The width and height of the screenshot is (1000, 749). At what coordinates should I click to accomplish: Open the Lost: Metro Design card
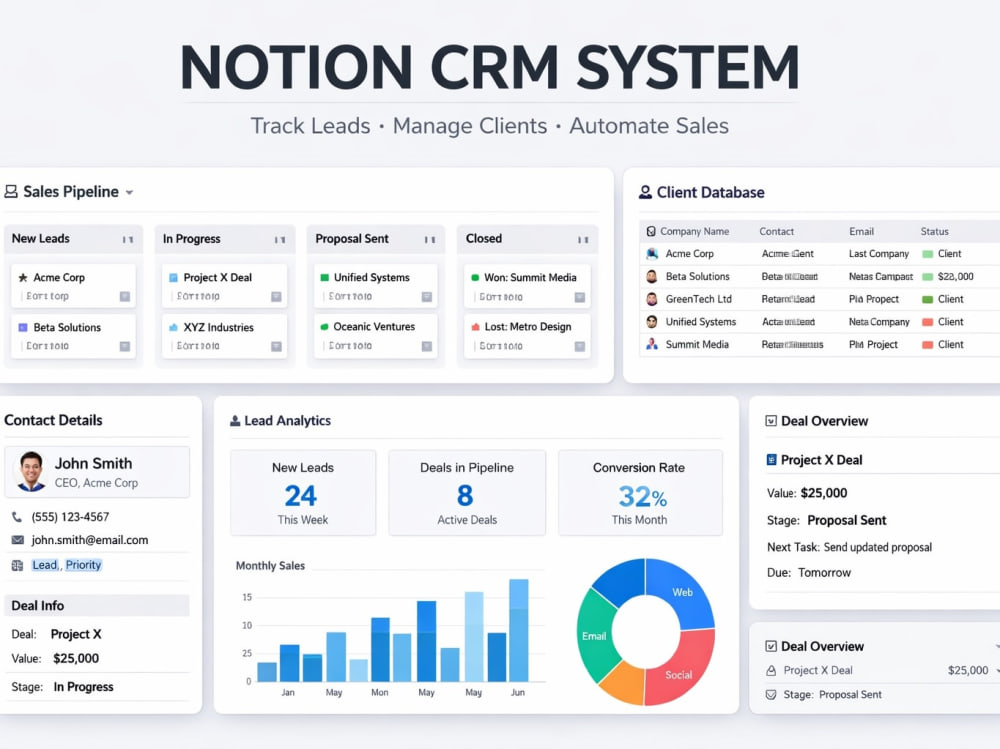click(x=527, y=336)
